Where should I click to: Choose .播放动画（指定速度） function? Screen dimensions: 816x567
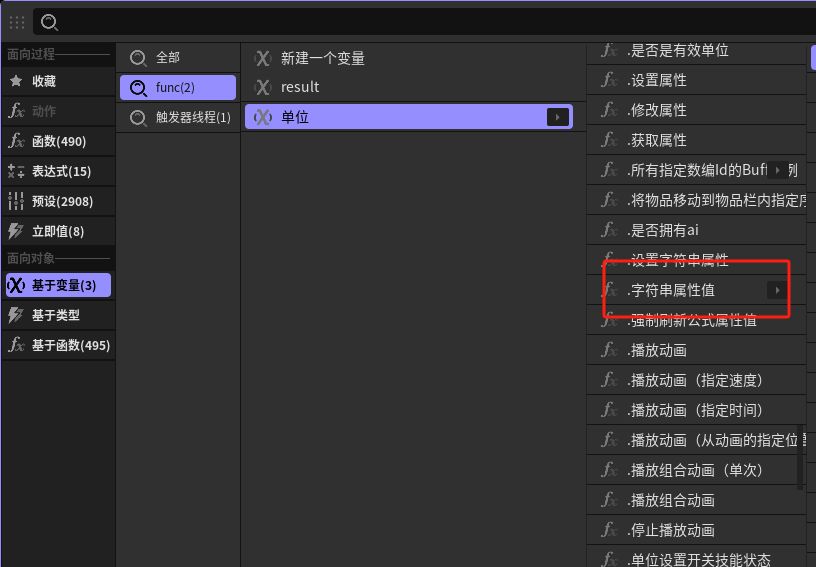pos(696,380)
